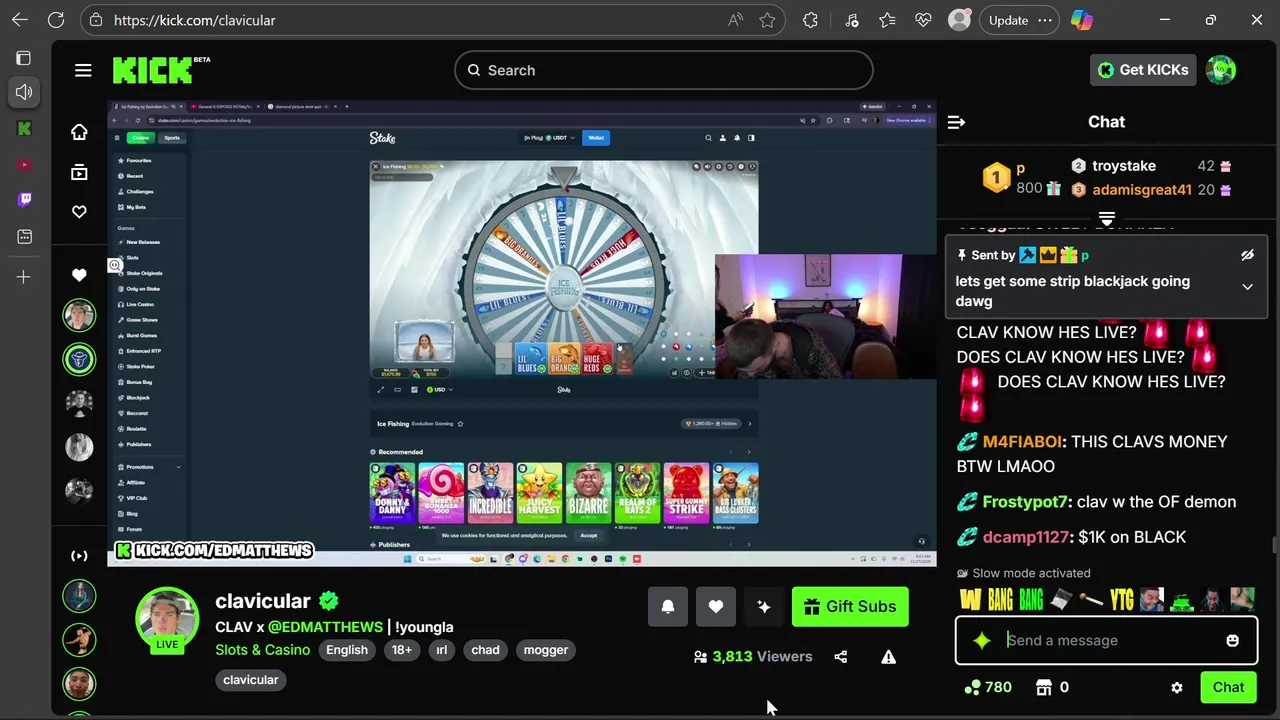Viewport: 1280px width, 720px height.
Task: Click the browser Update button
Action: click(1008, 20)
